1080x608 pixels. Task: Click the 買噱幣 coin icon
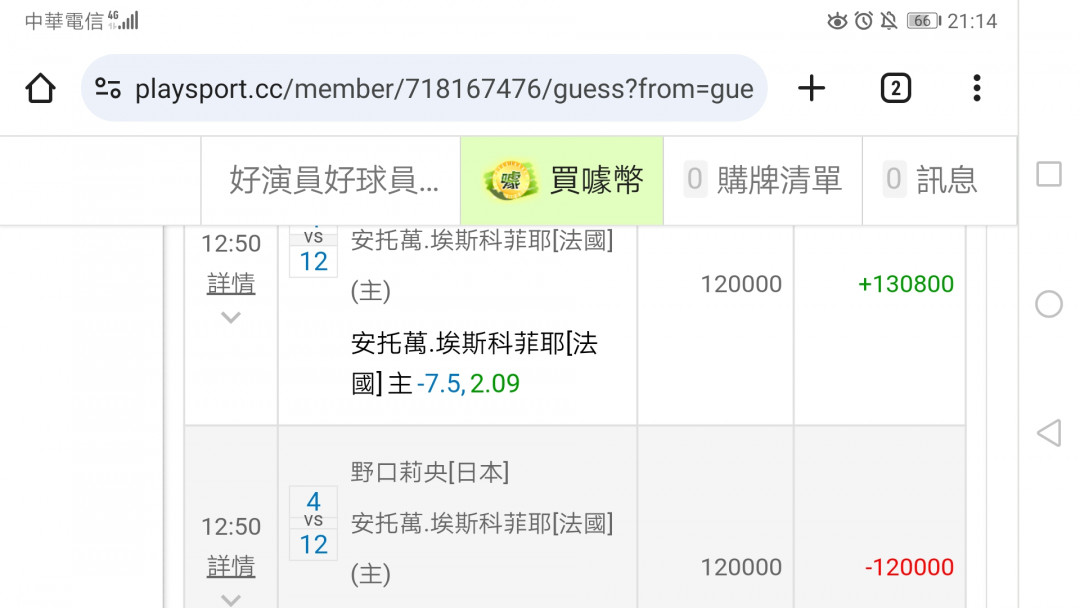click(x=510, y=180)
